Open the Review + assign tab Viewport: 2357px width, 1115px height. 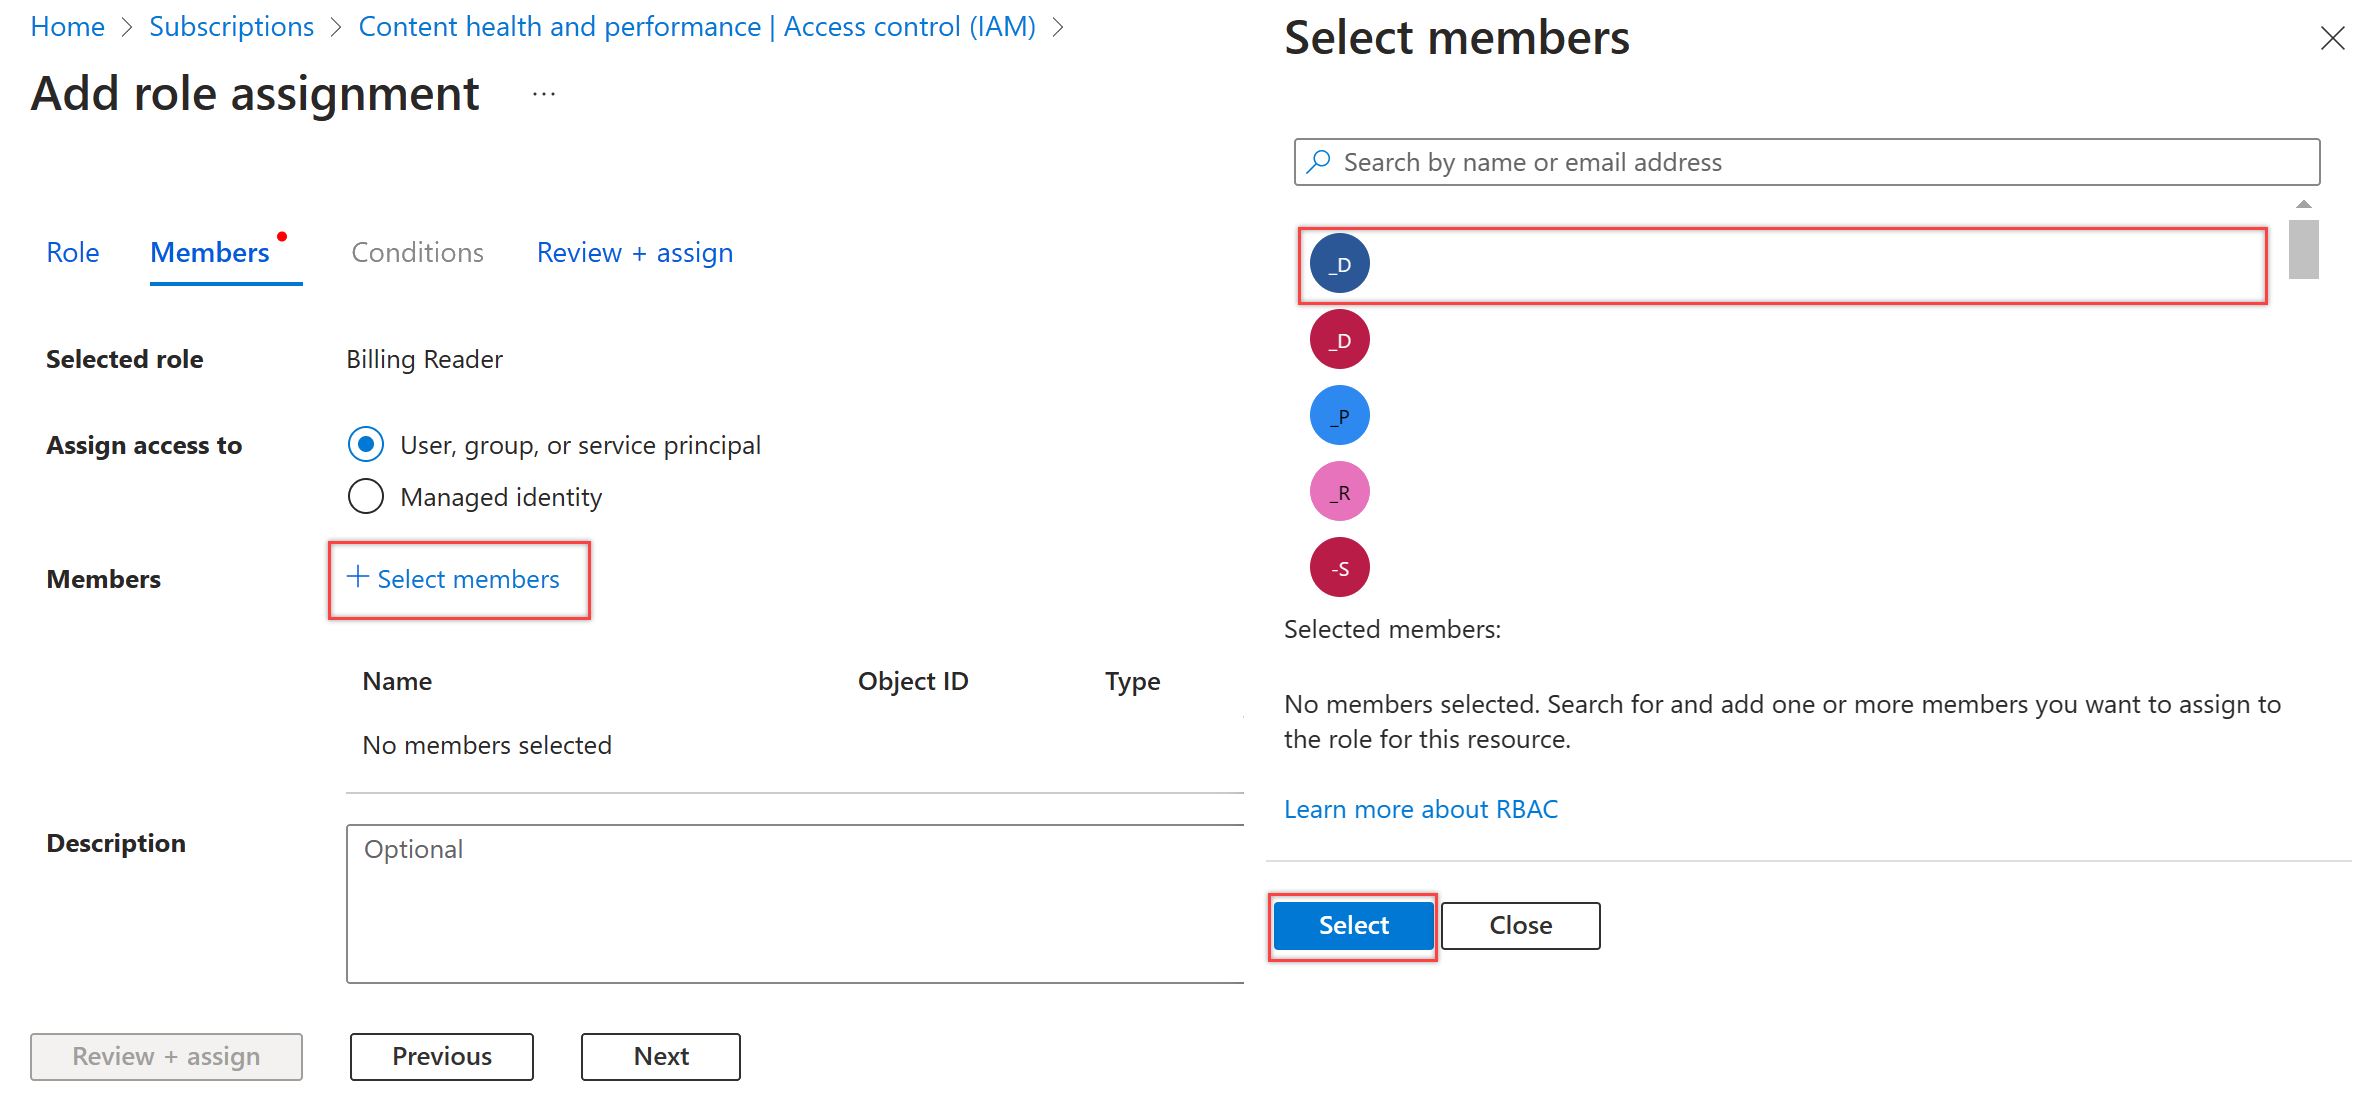[634, 252]
